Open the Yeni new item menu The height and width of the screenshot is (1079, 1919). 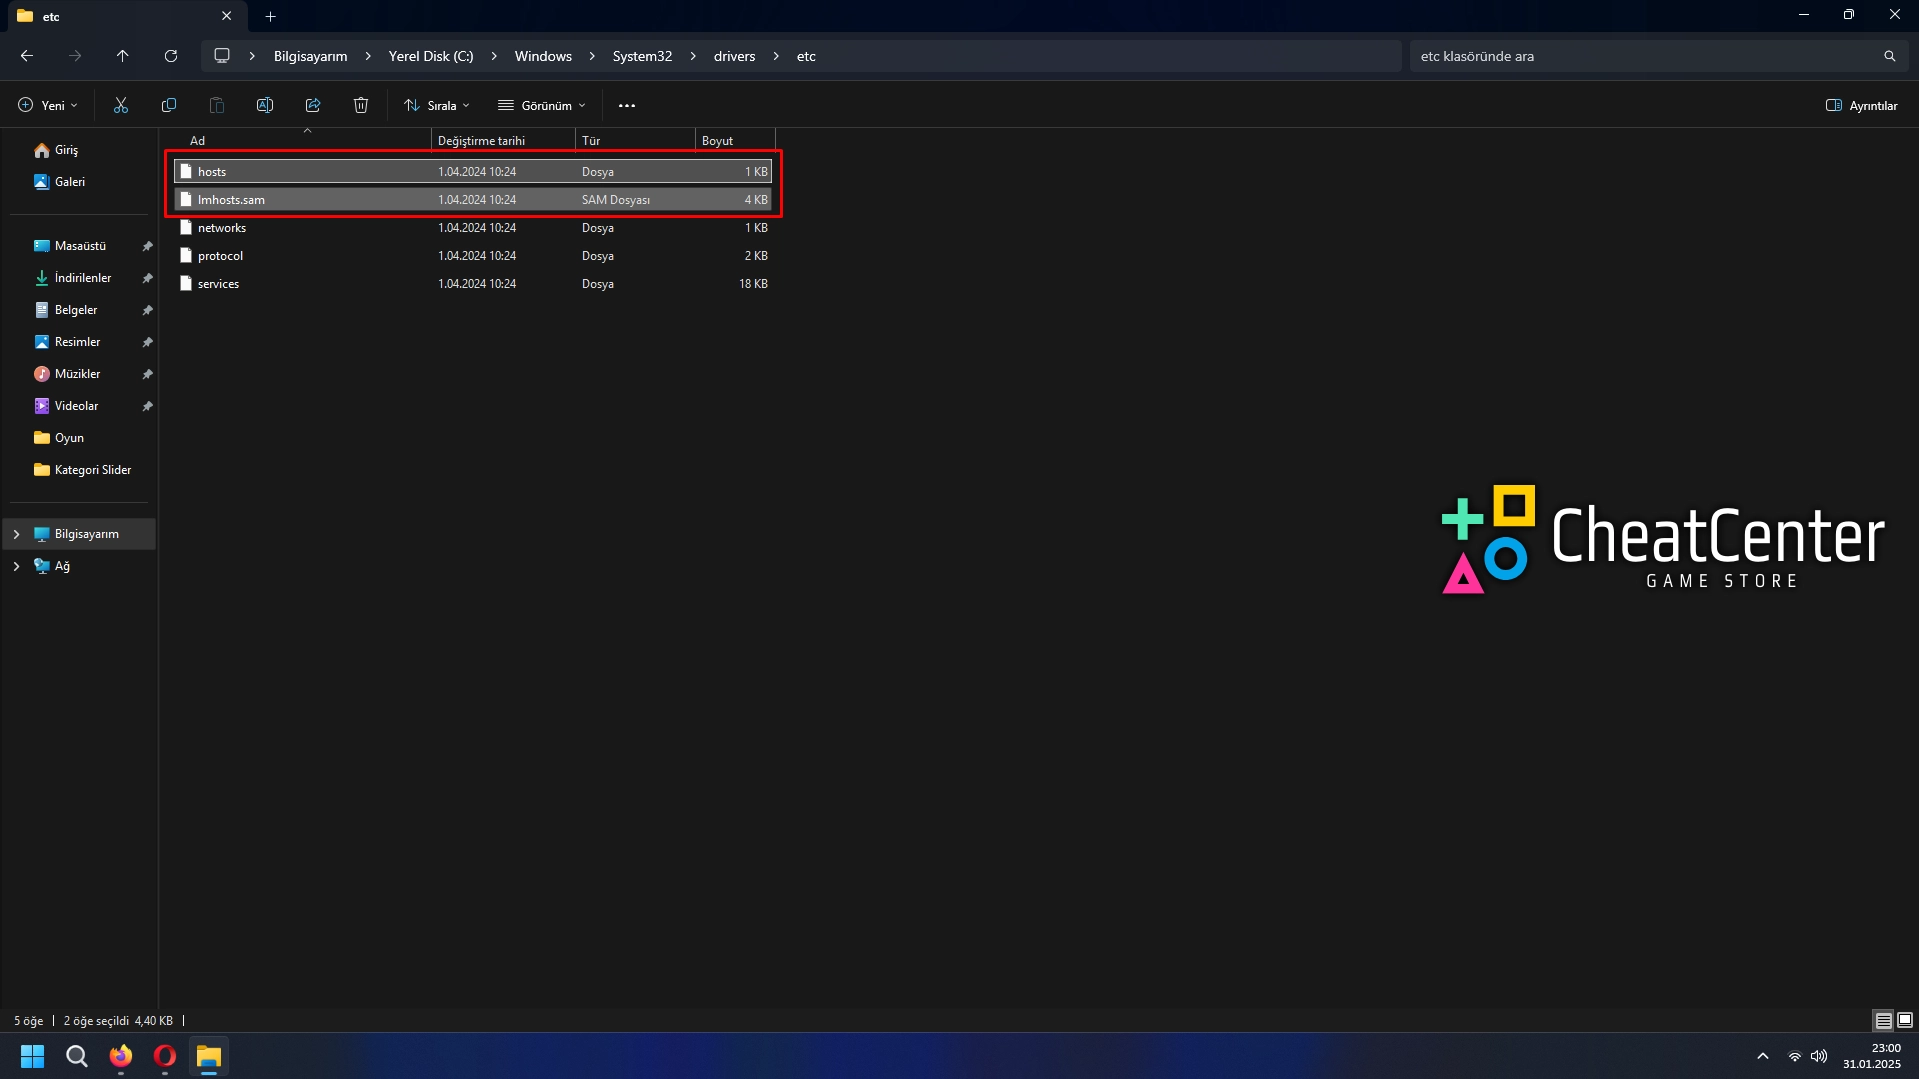tap(47, 105)
